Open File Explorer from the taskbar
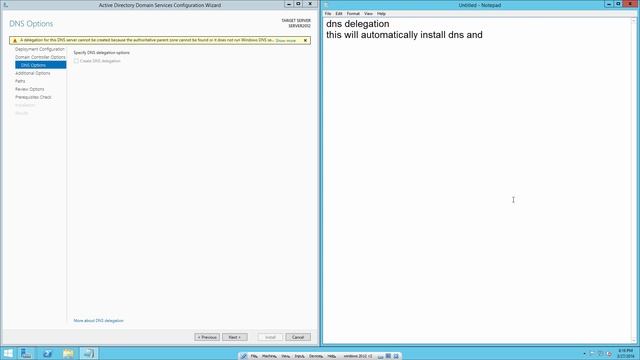The height and width of the screenshot is (360, 640). (68, 353)
